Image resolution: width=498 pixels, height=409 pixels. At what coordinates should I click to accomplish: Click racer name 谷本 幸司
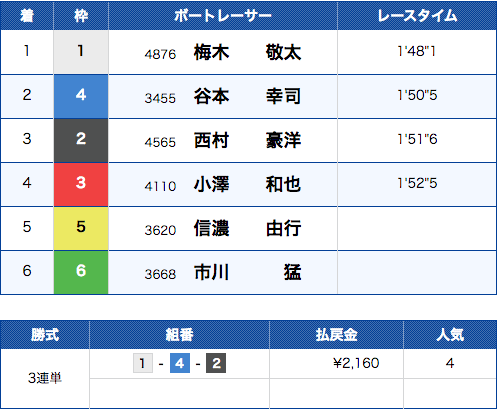pyautogui.click(x=247, y=96)
